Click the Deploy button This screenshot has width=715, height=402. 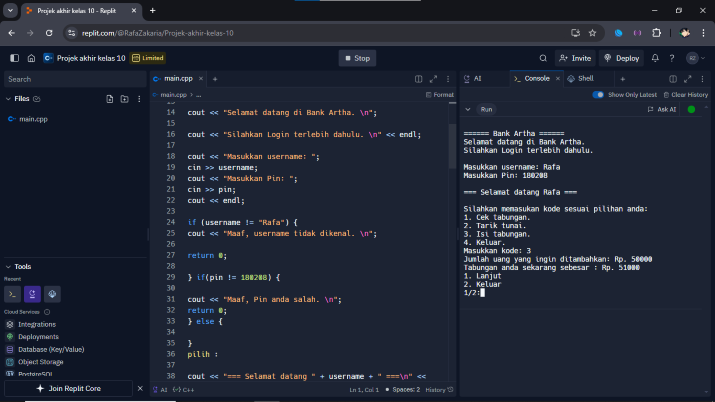point(622,58)
